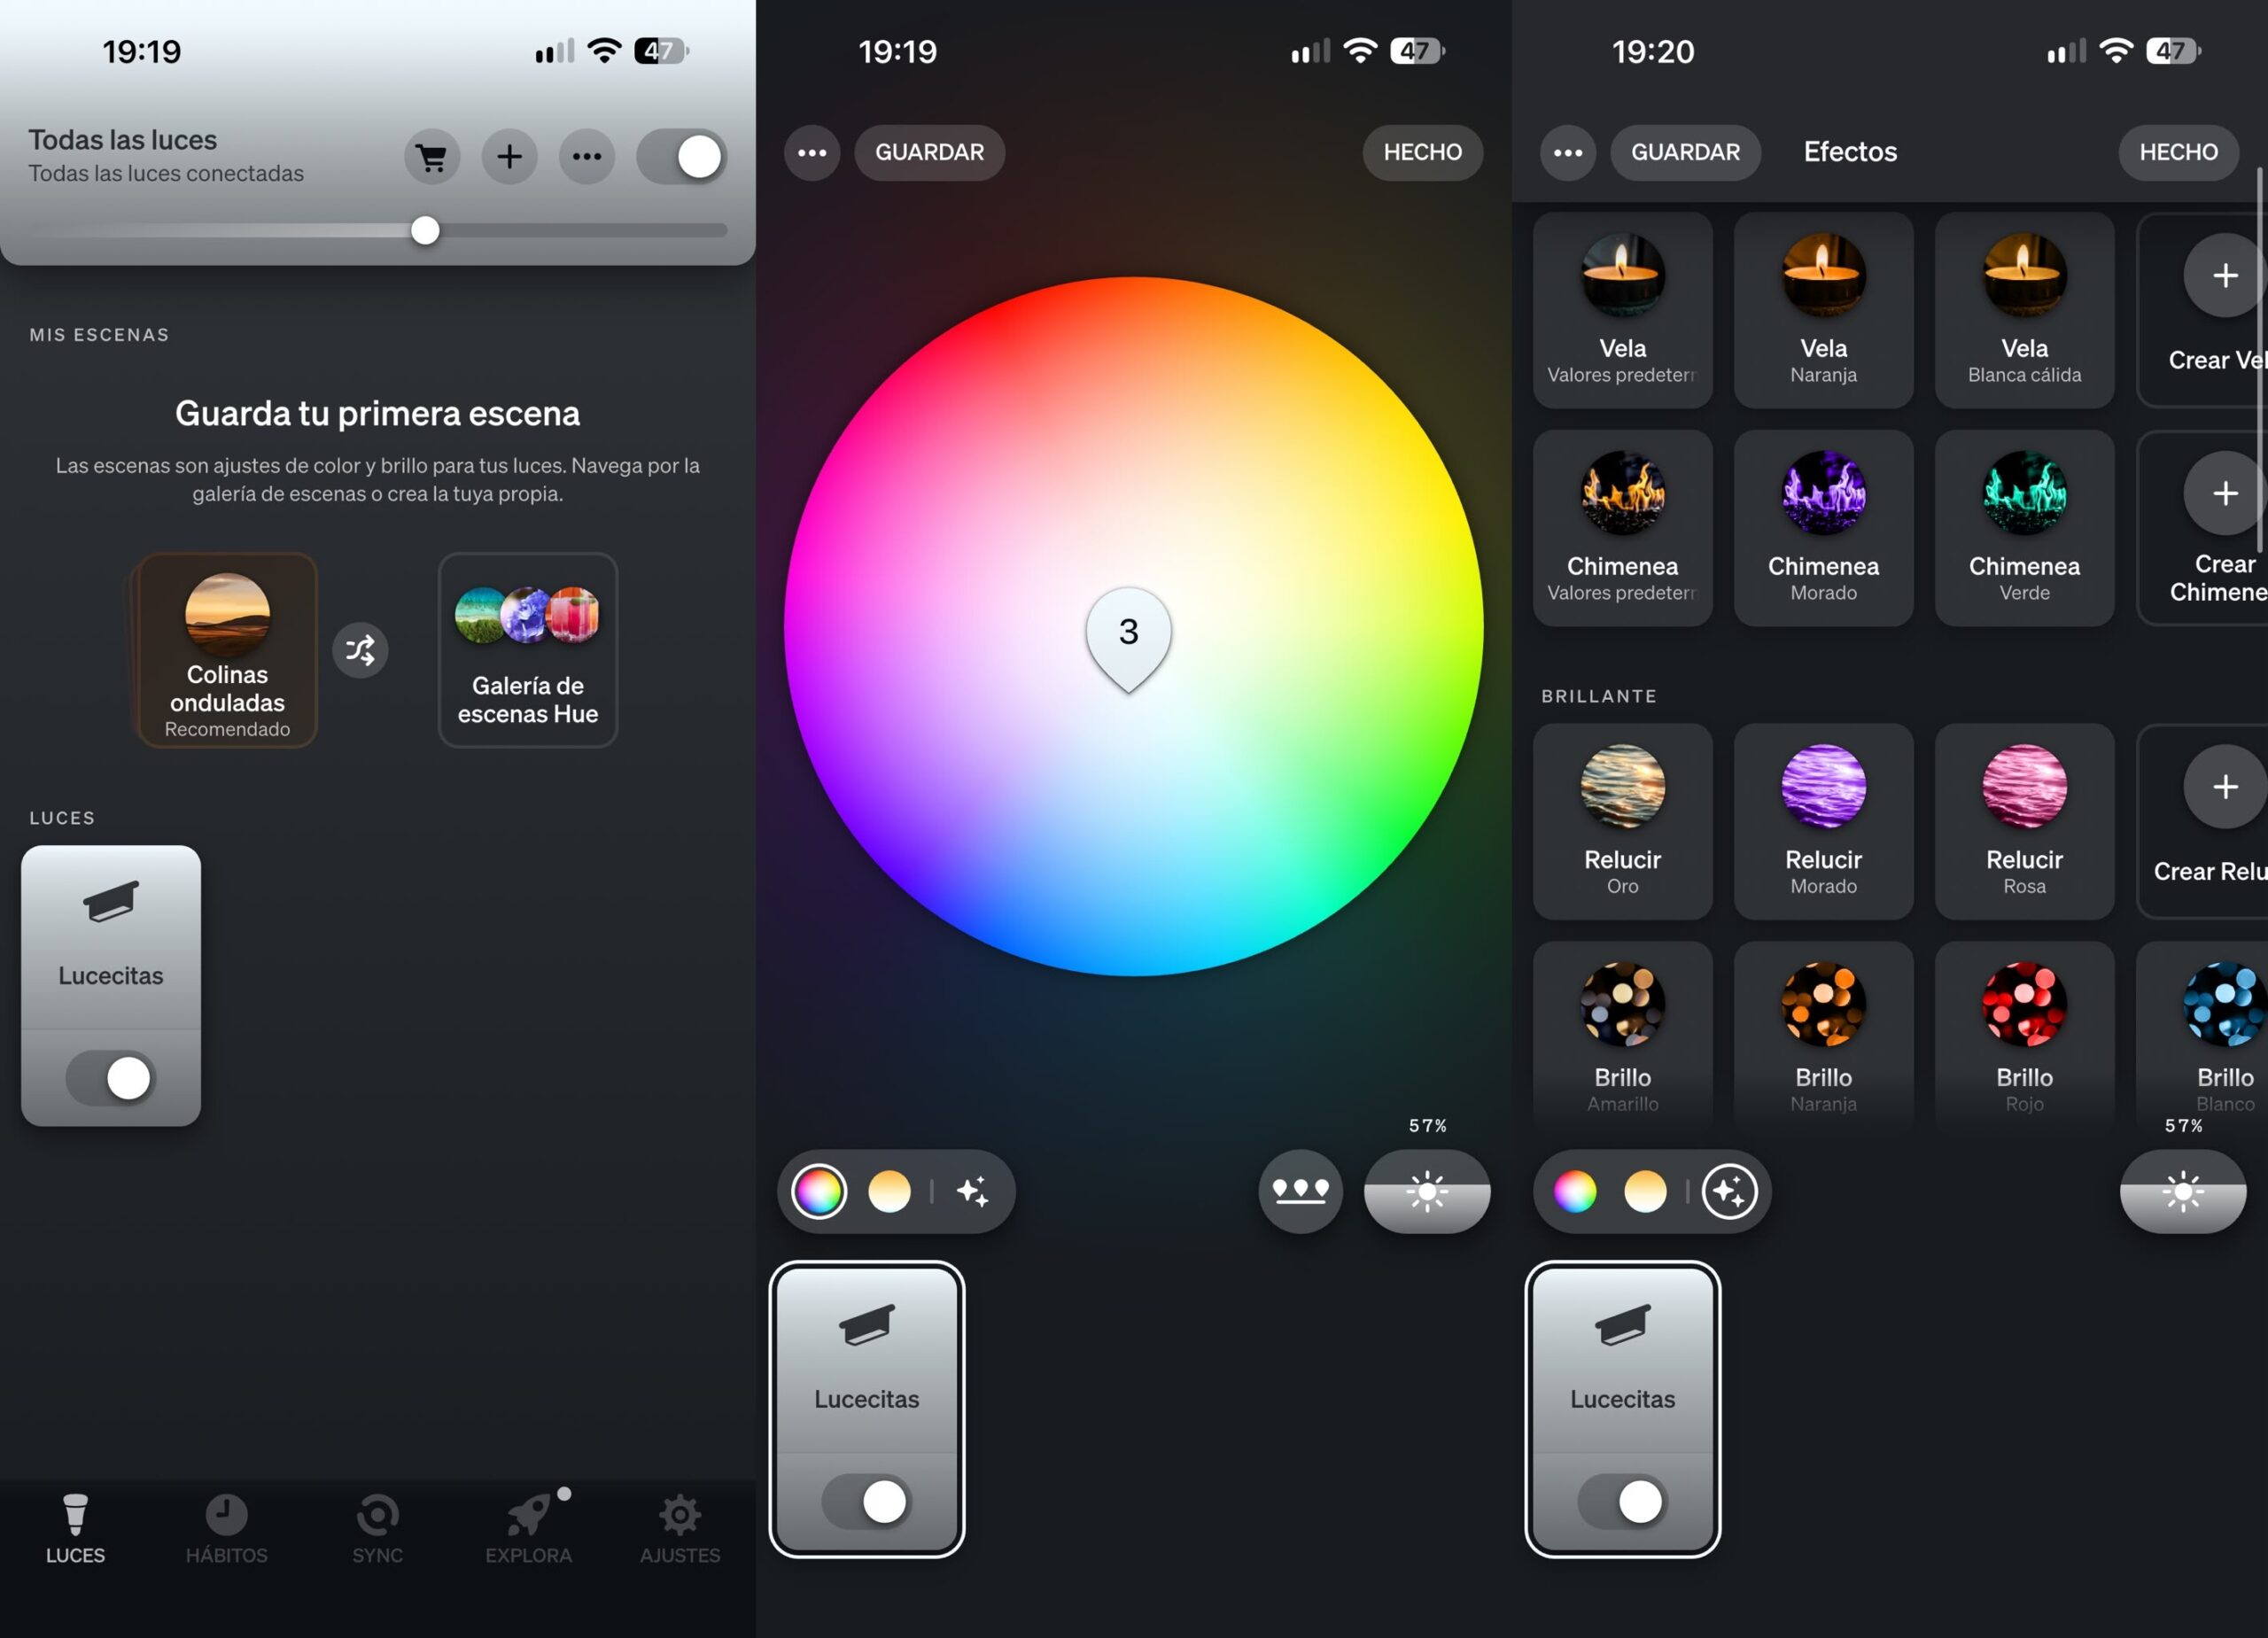This screenshot has height=1638, width=2268.
Task: Adjust the Todas las luces brightness slider
Action: point(378,231)
